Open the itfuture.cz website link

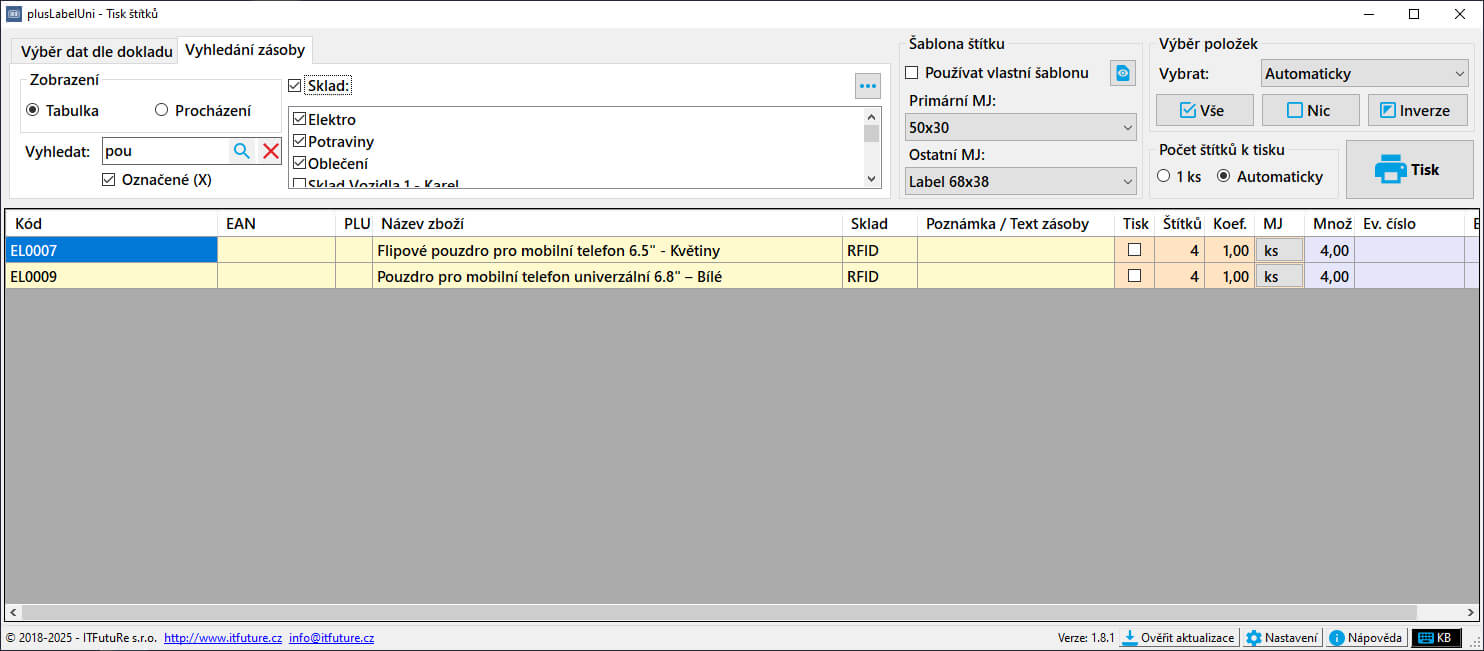[x=222, y=638]
